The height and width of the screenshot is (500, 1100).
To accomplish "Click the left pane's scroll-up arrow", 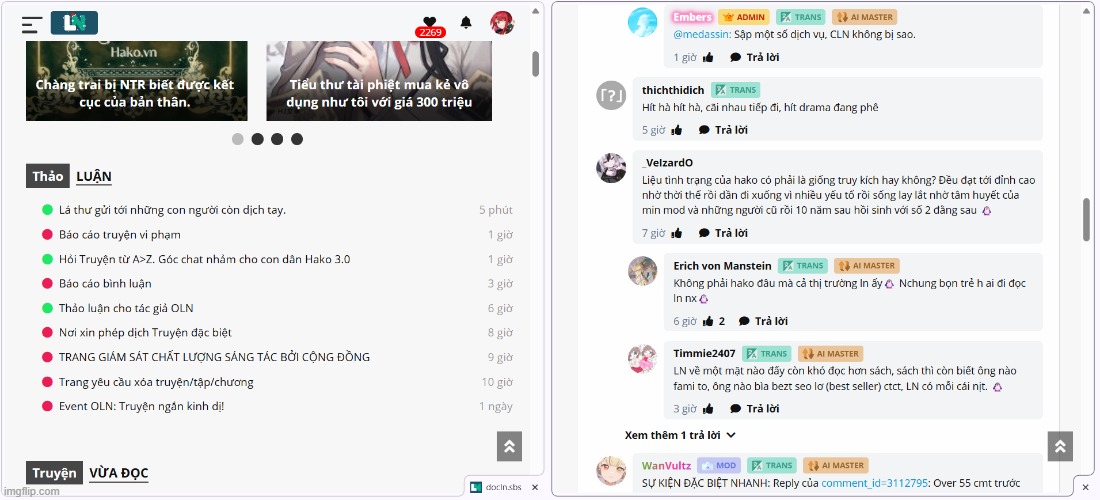I will click(x=536, y=11).
